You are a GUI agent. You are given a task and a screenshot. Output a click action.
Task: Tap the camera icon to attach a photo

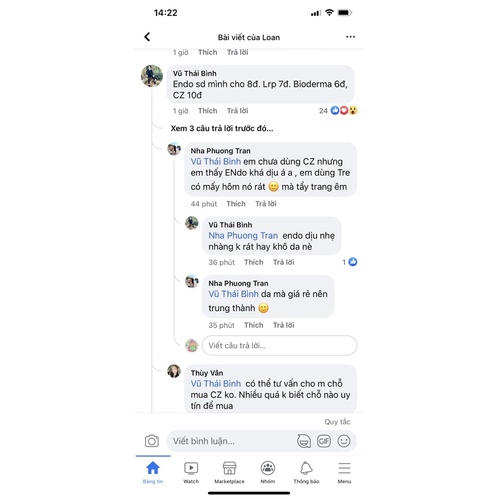pos(152,441)
